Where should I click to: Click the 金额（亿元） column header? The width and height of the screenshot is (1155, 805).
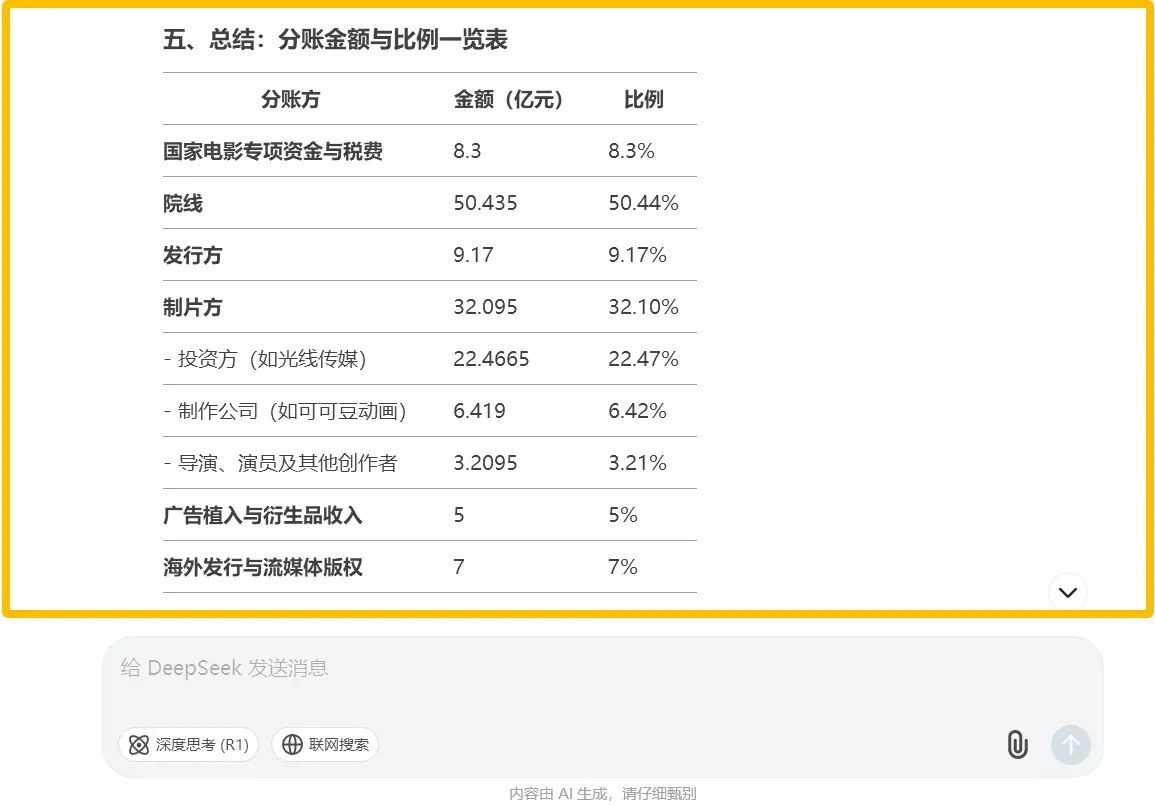(508, 99)
